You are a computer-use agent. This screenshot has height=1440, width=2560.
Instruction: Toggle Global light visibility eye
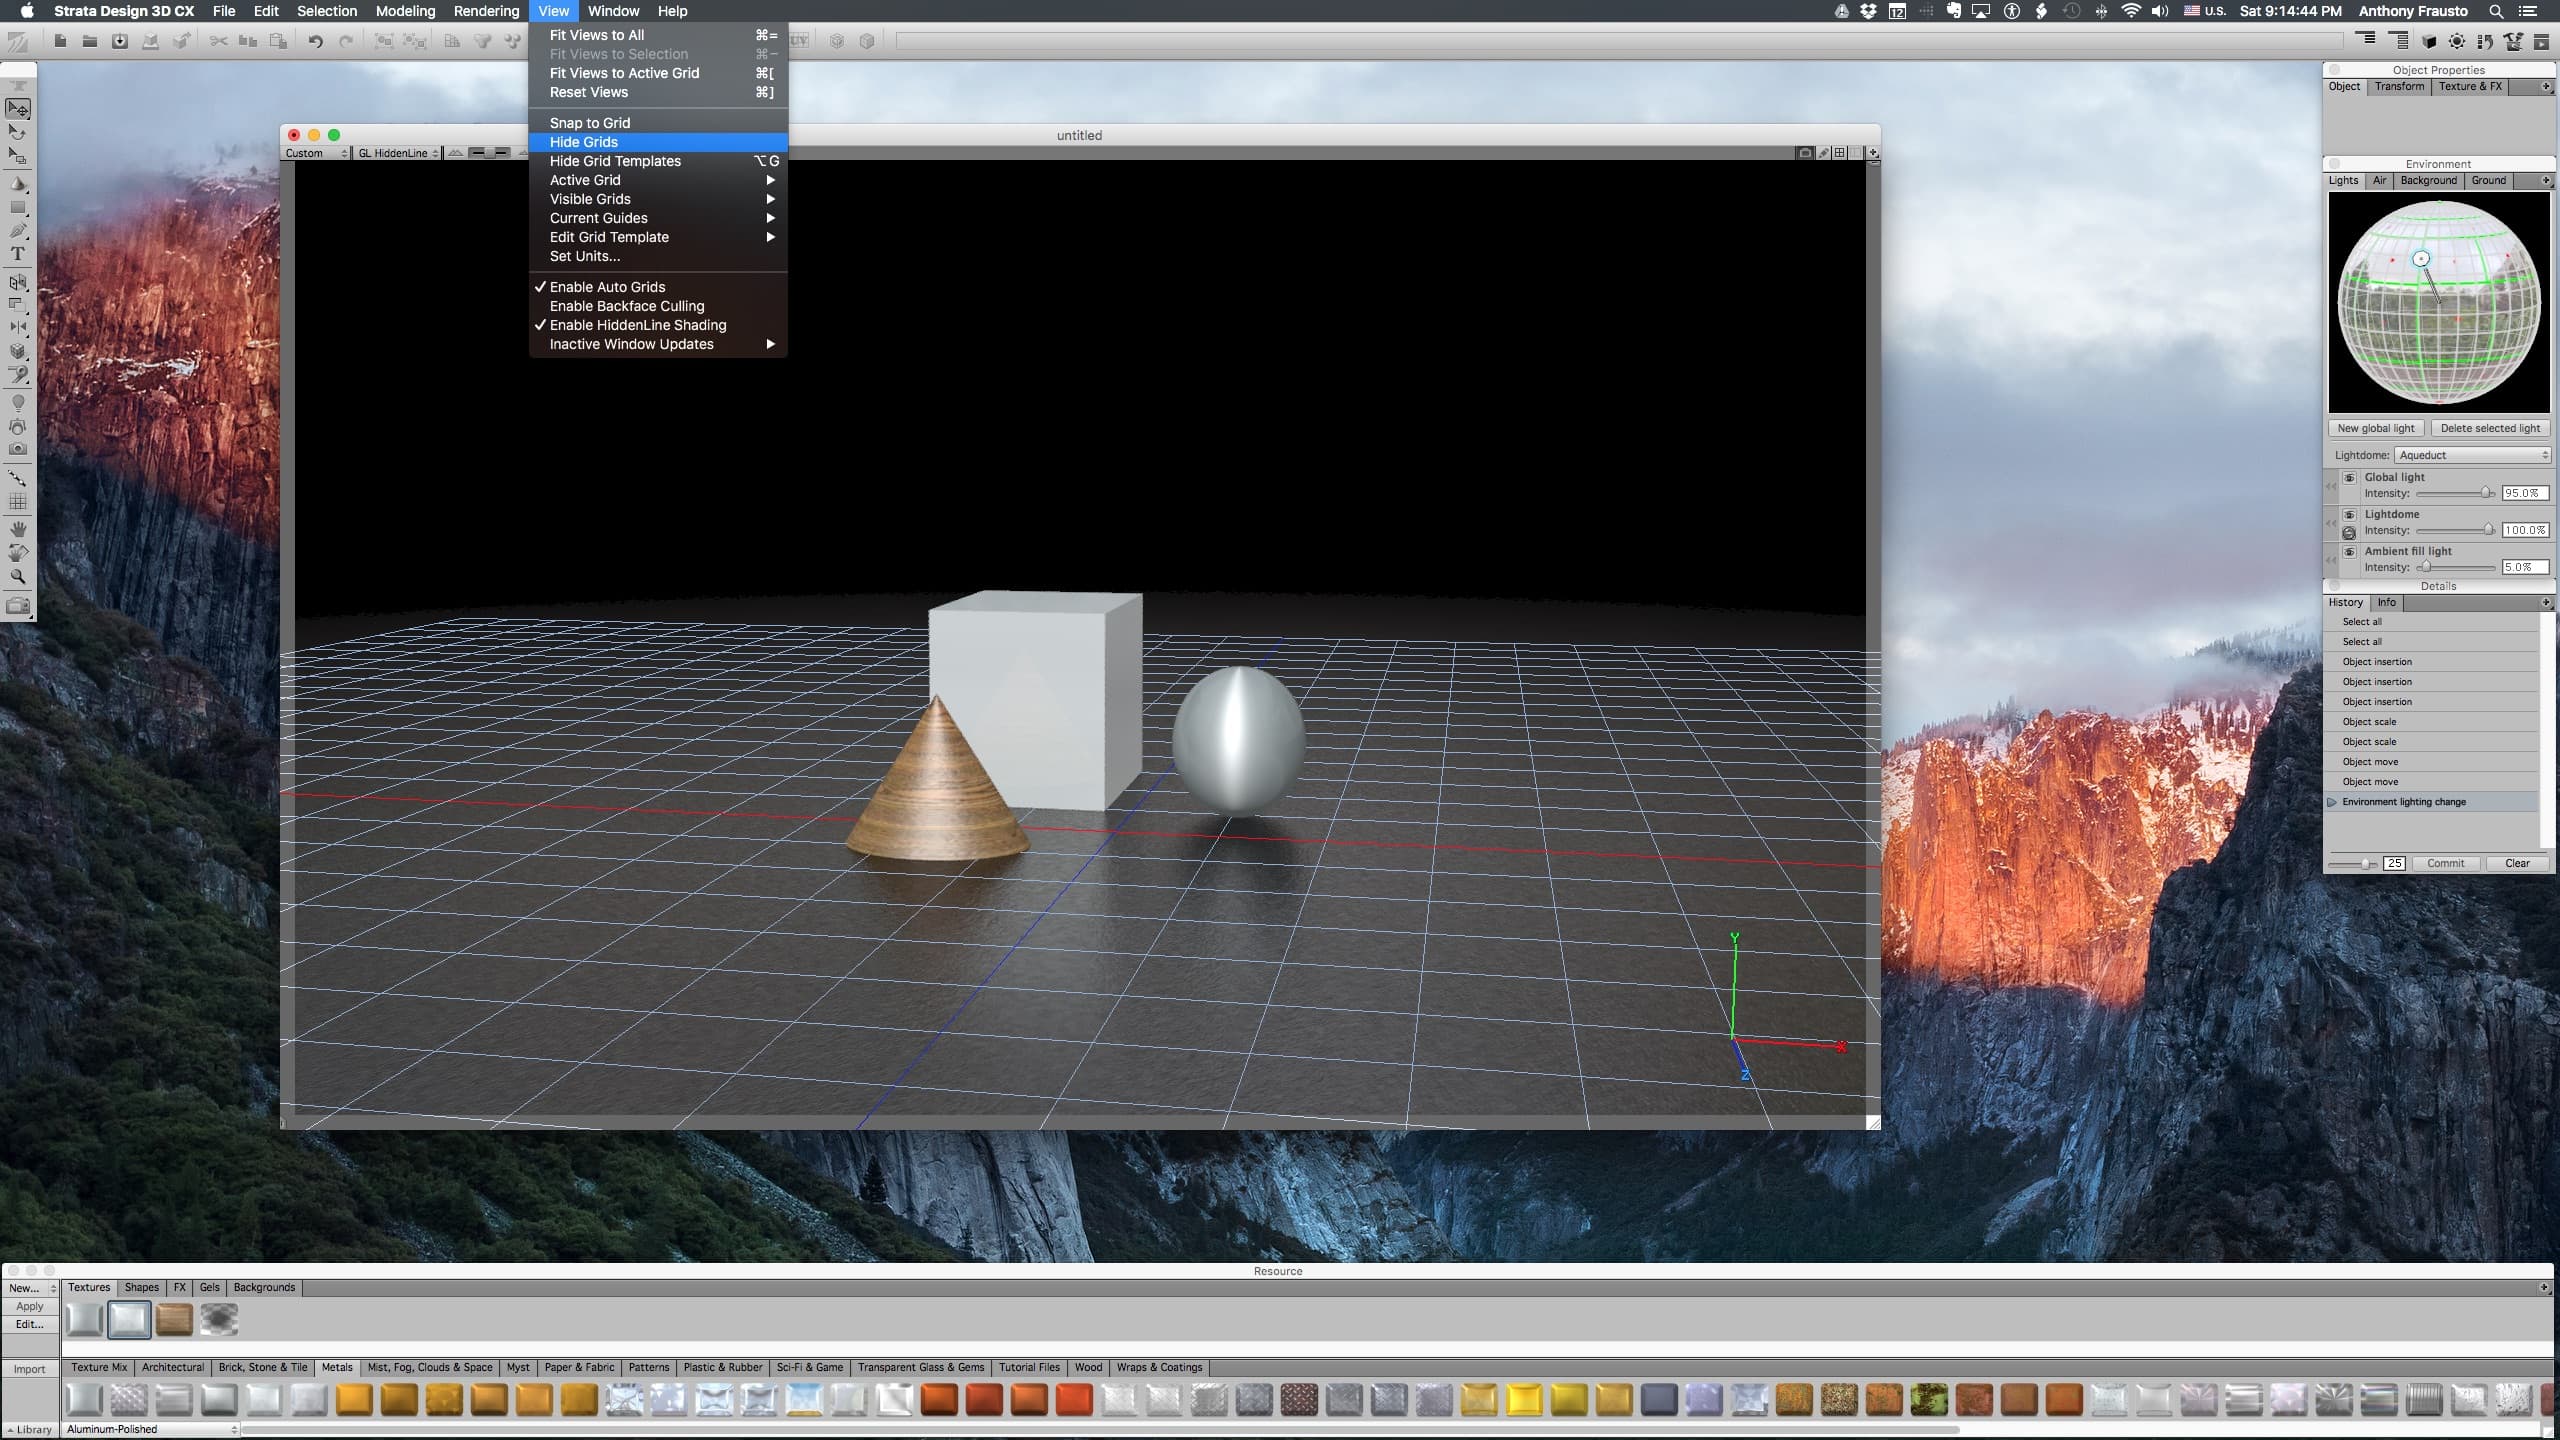2349,478
